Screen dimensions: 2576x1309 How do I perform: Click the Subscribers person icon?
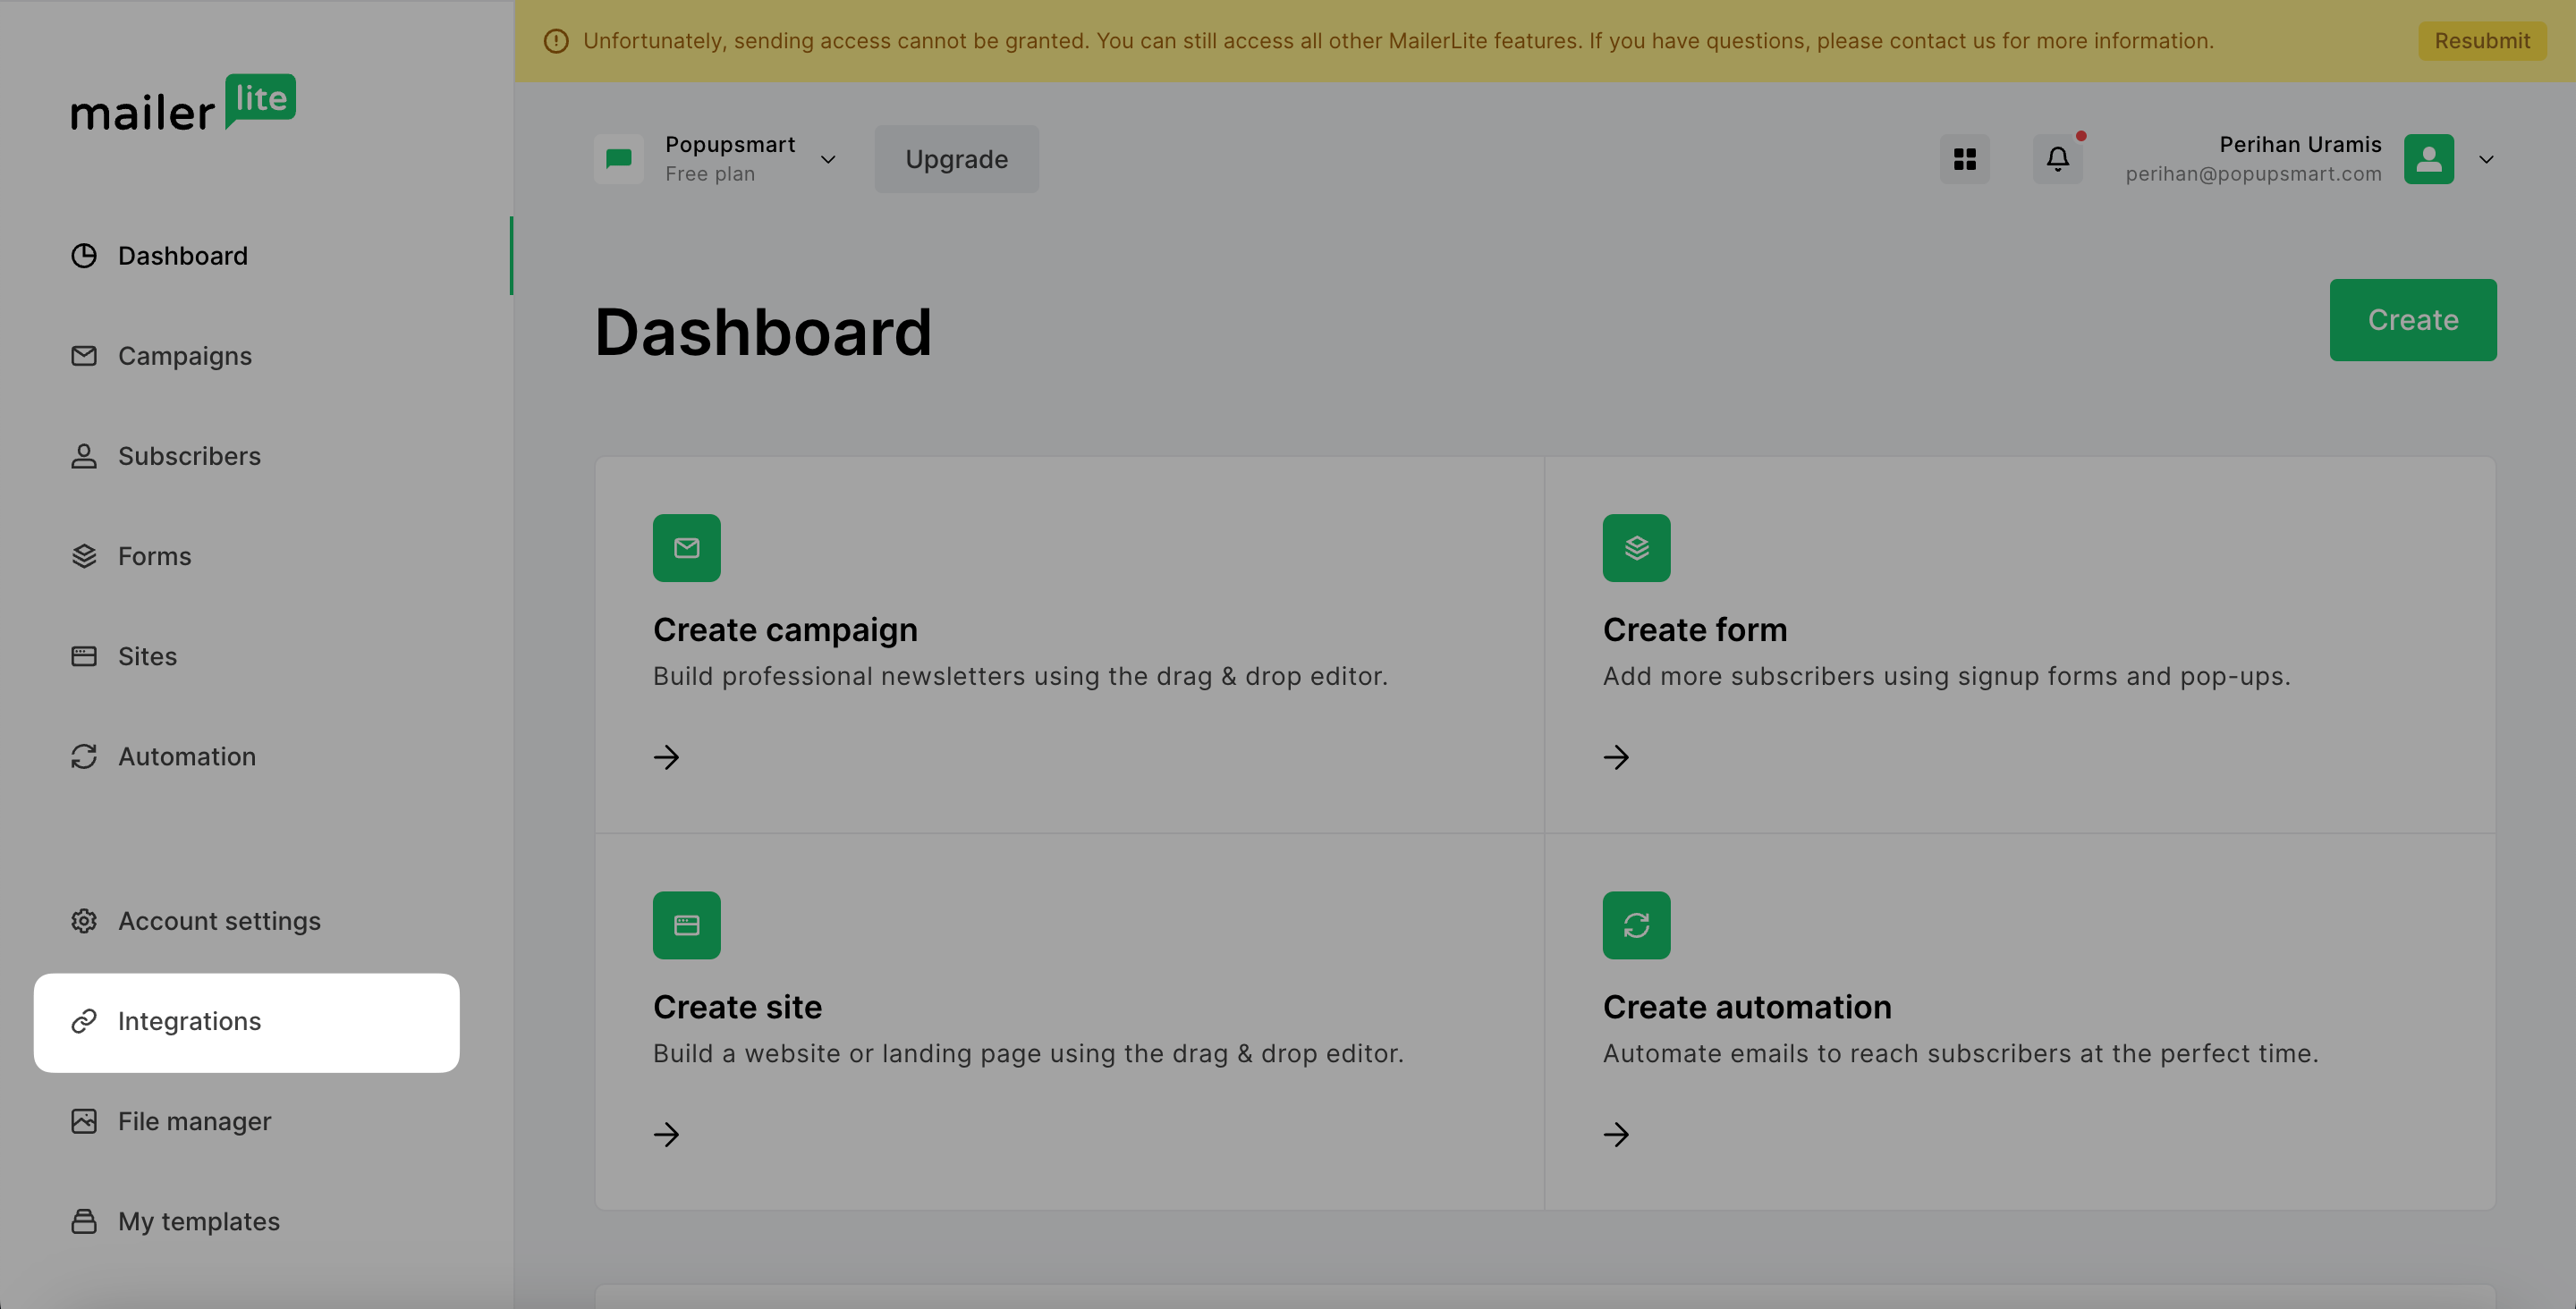tap(81, 456)
